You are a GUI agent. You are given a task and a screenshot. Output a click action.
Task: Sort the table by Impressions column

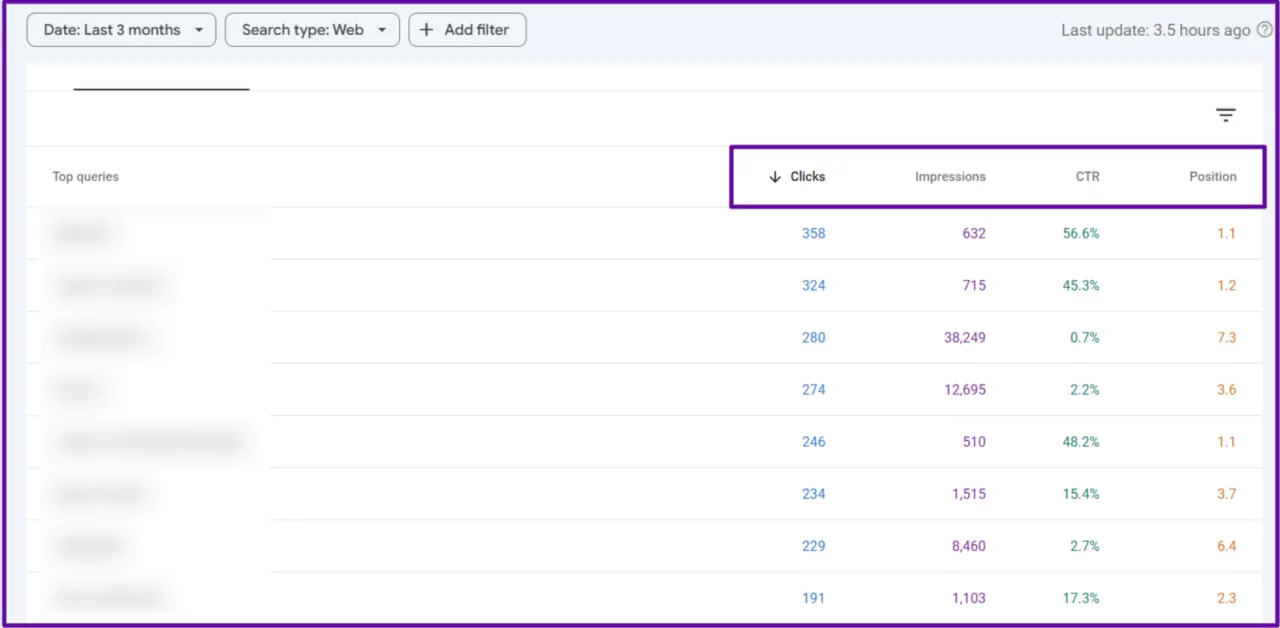point(950,176)
